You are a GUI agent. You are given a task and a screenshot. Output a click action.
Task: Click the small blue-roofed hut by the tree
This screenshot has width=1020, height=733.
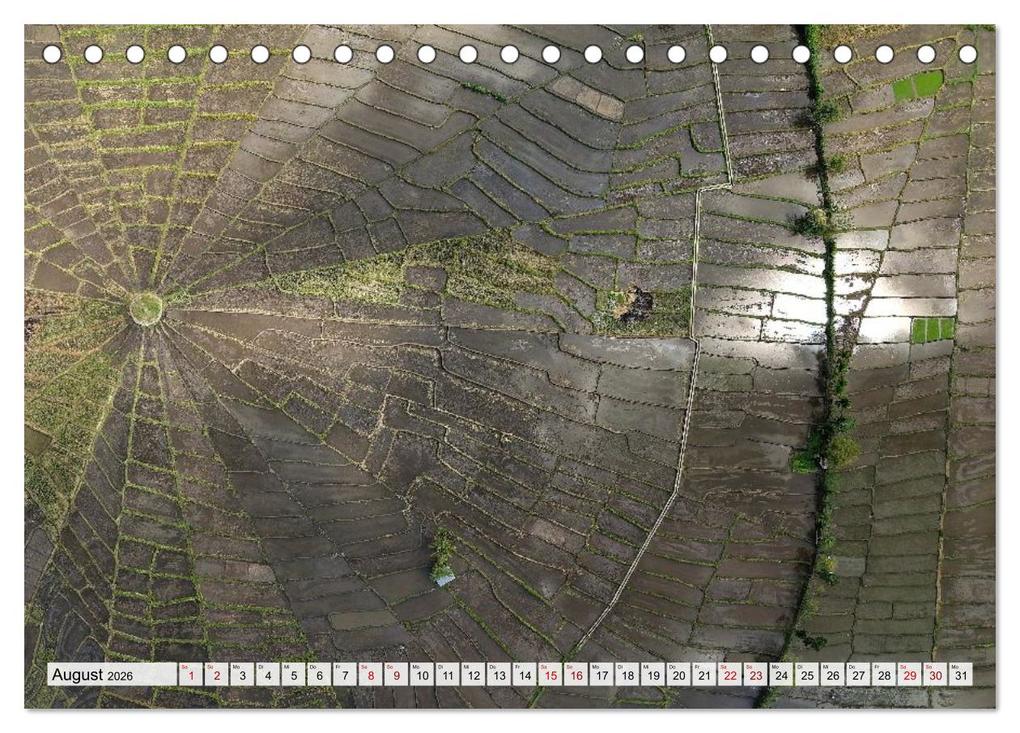pos(444,577)
